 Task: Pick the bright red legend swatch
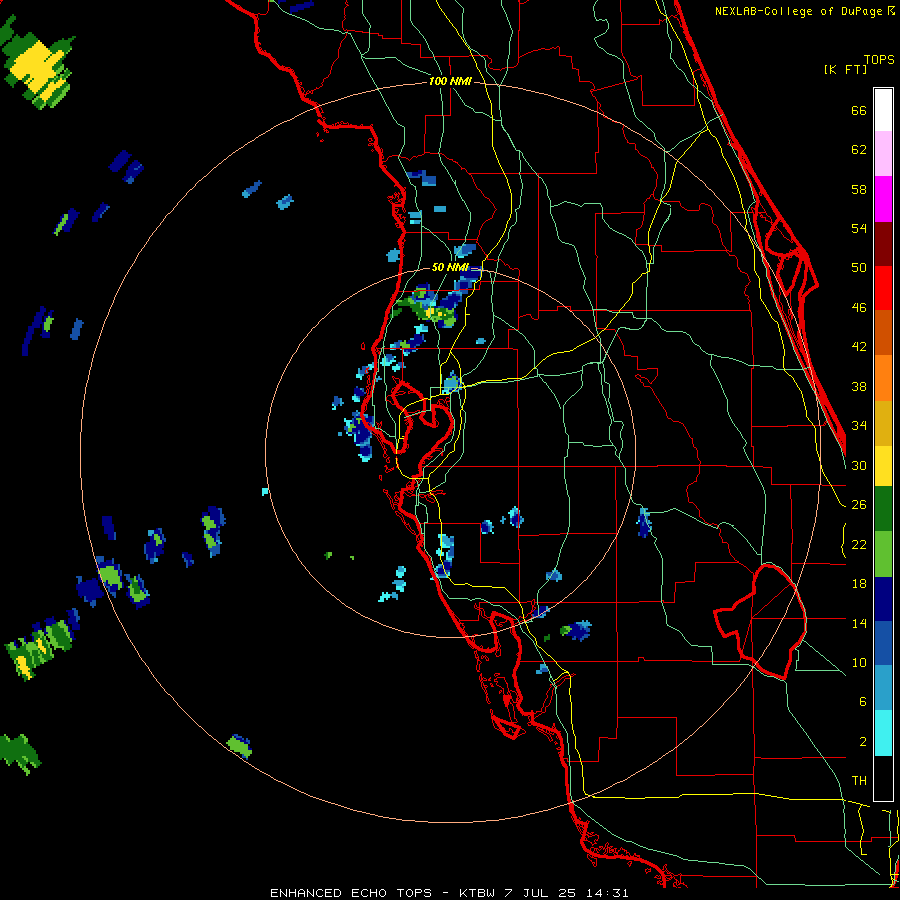click(x=883, y=288)
